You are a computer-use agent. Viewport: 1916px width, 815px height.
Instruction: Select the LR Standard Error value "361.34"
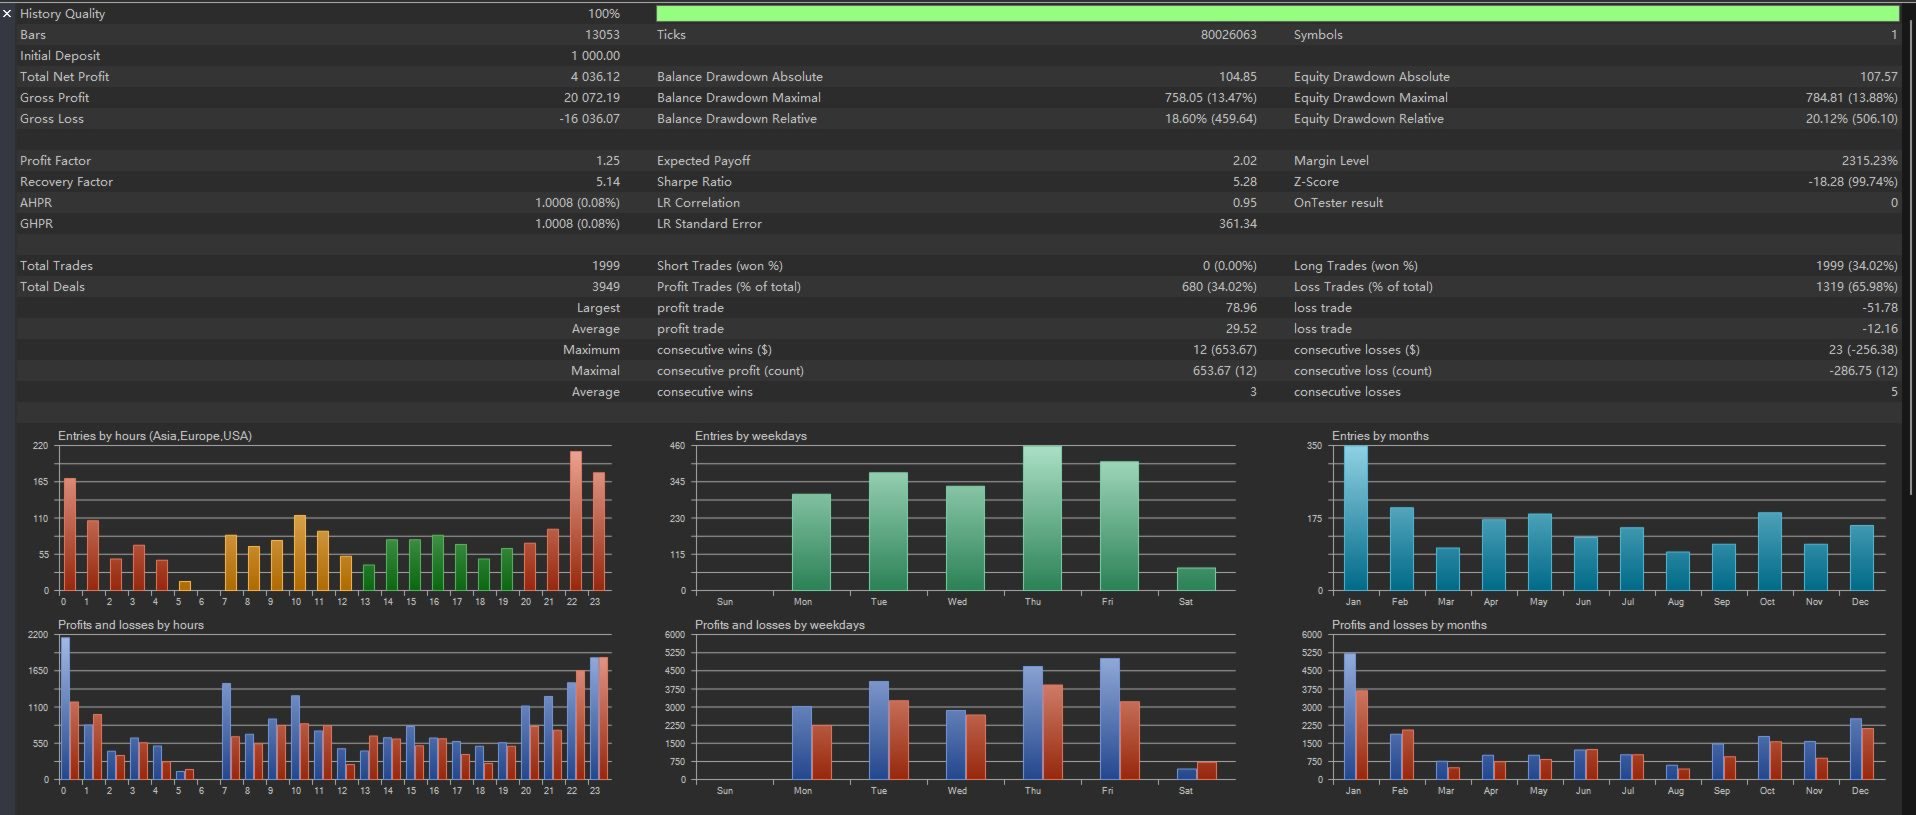tap(1238, 224)
